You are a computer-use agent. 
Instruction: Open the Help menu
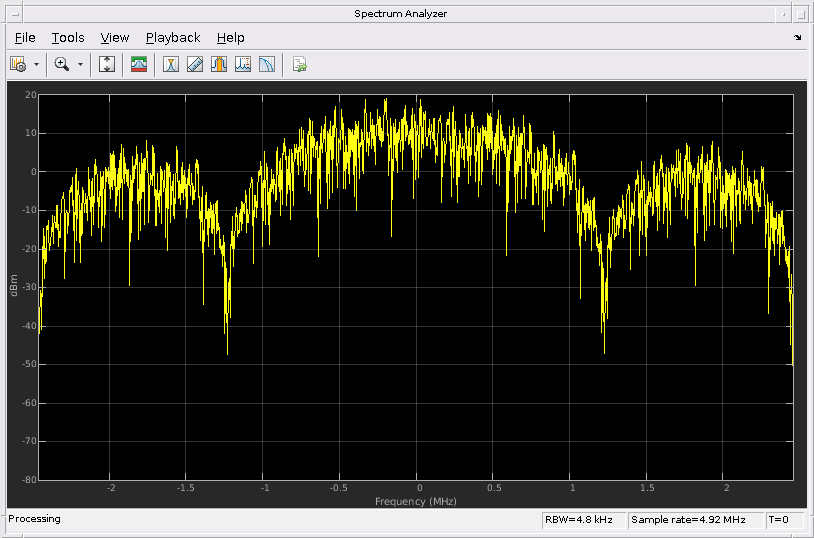(230, 37)
